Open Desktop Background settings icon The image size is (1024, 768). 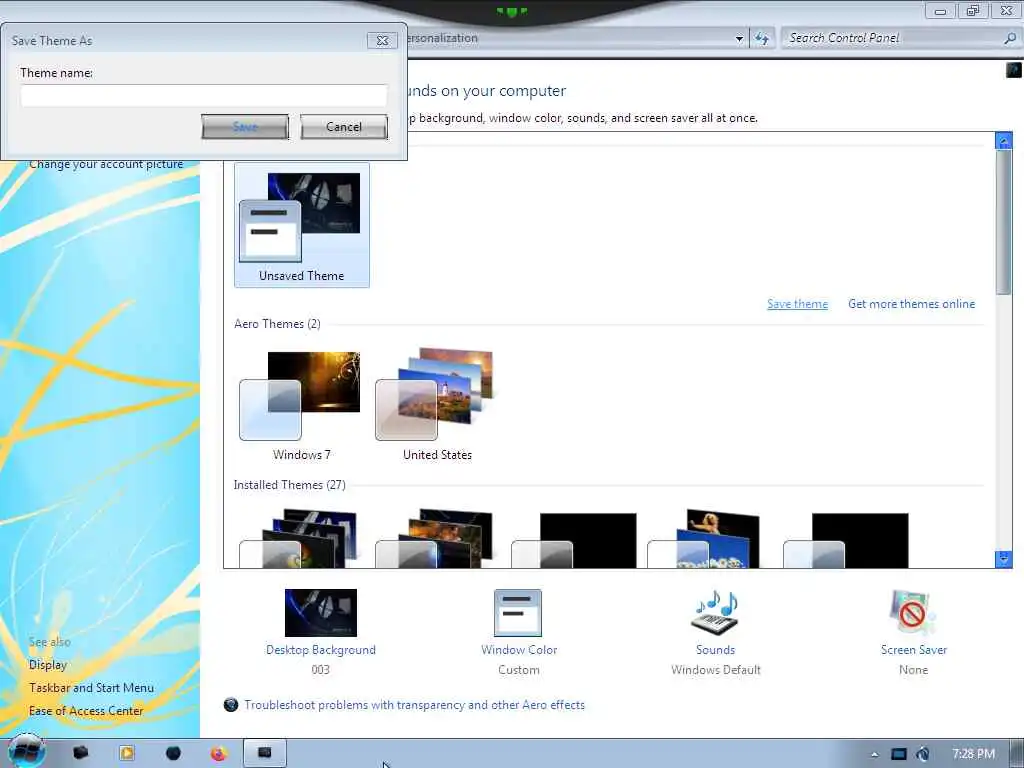point(321,613)
